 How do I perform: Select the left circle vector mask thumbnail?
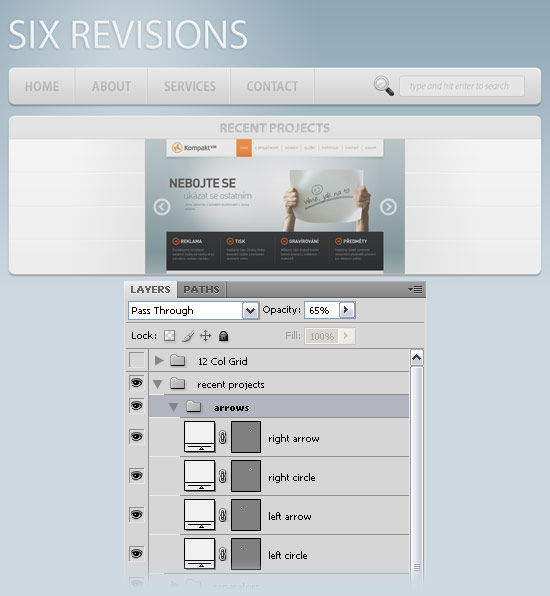[246, 554]
